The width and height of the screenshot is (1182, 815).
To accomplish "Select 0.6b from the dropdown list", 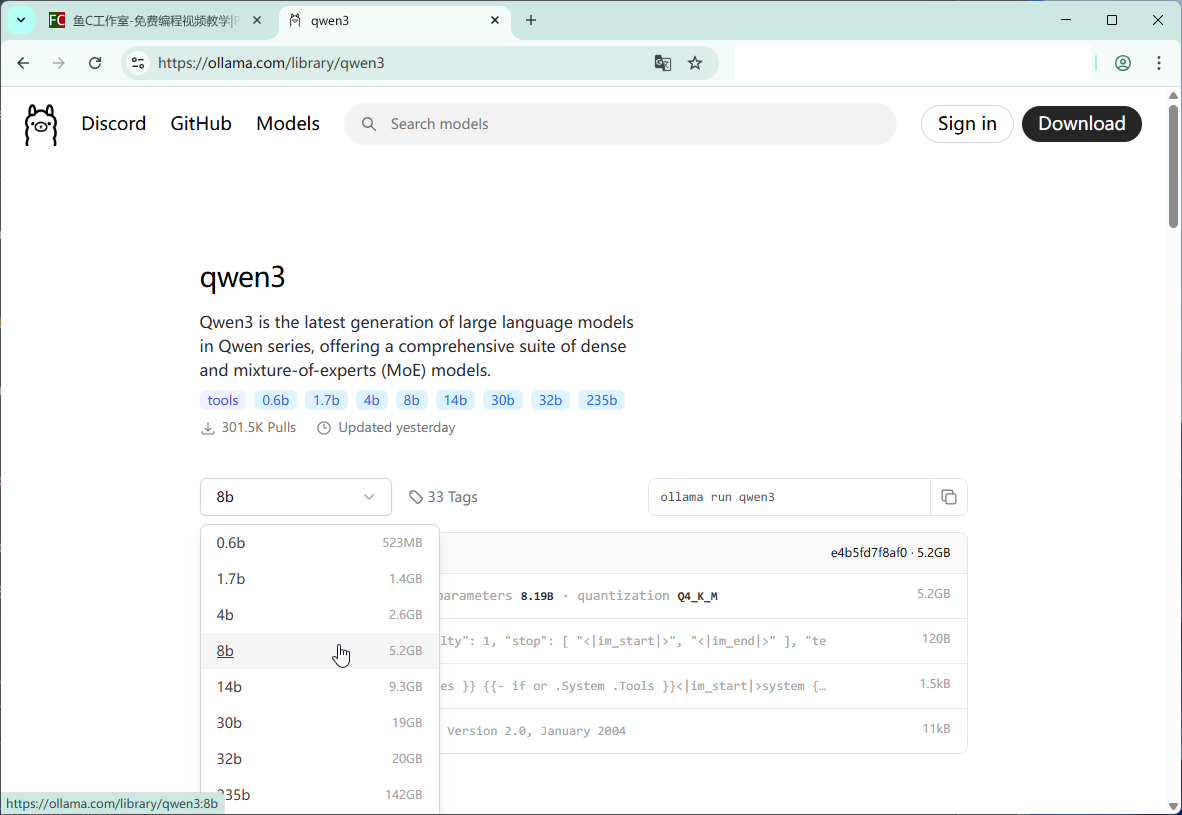I will (320, 543).
